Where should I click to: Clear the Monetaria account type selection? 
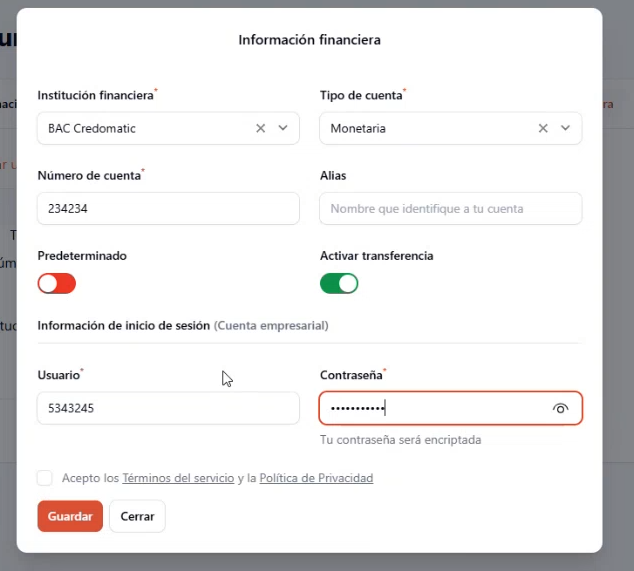(543, 128)
